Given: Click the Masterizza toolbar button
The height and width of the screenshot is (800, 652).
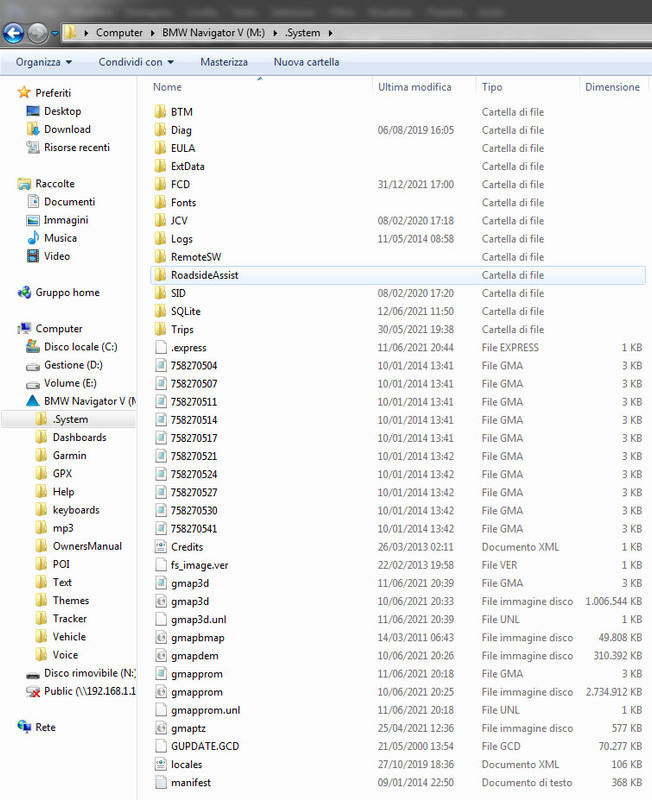Looking at the screenshot, I should (224, 62).
